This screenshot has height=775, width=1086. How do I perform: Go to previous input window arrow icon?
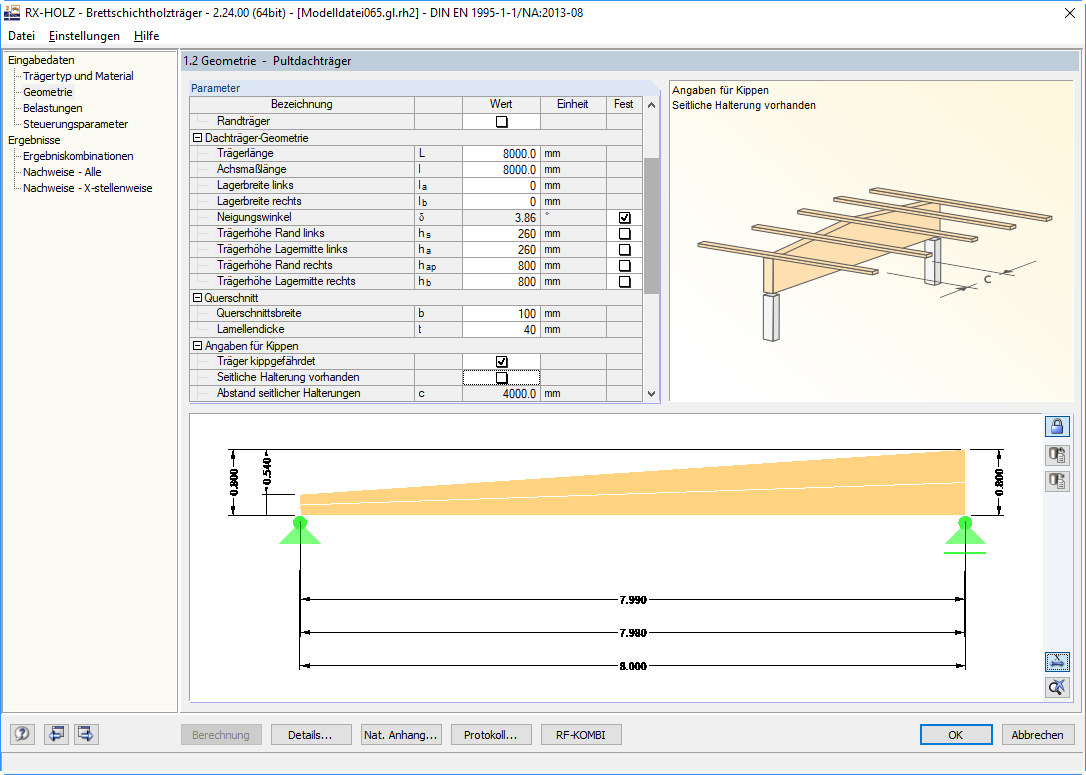click(56, 734)
